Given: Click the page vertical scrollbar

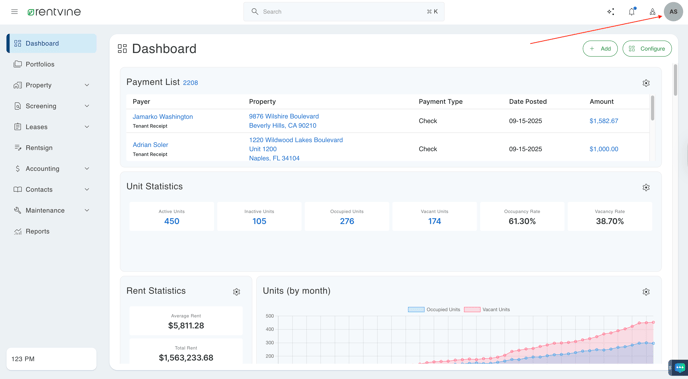Looking at the screenshot, I should (x=675, y=80).
